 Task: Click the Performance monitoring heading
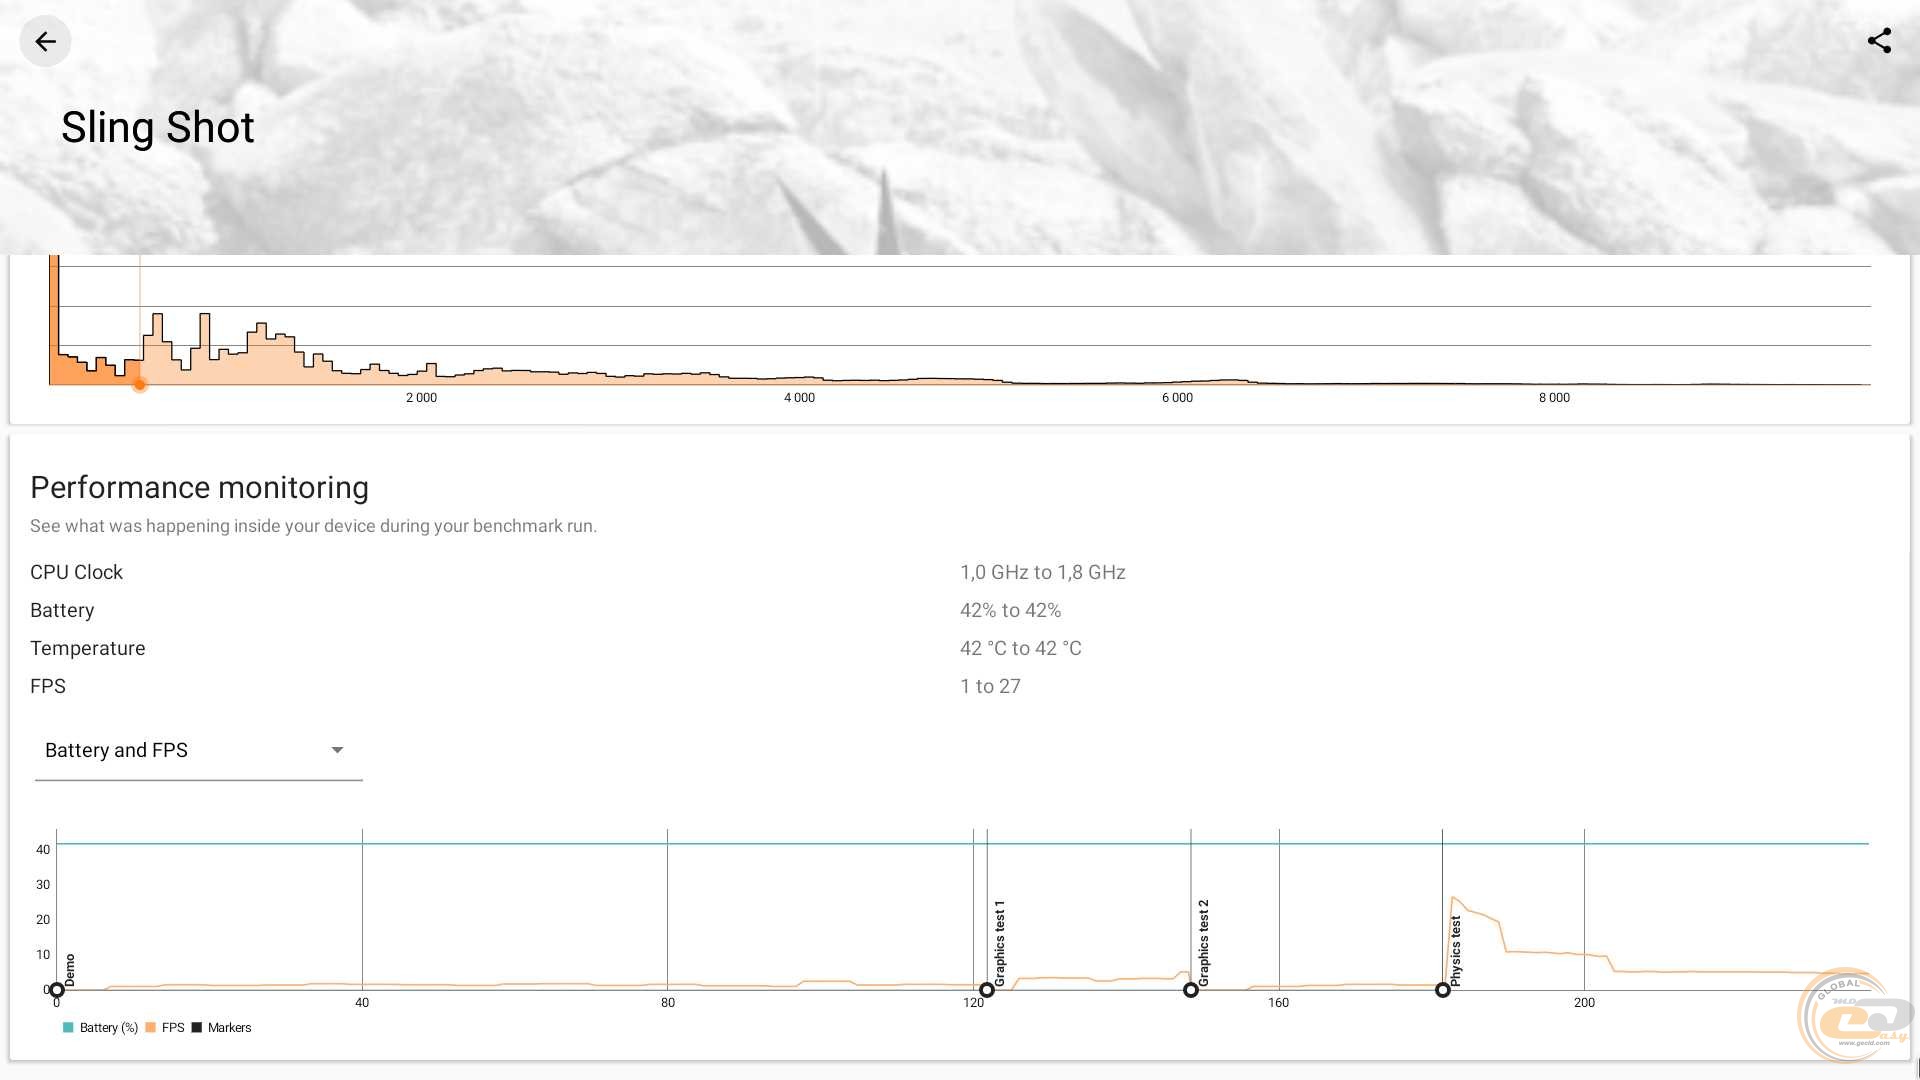click(x=199, y=487)
